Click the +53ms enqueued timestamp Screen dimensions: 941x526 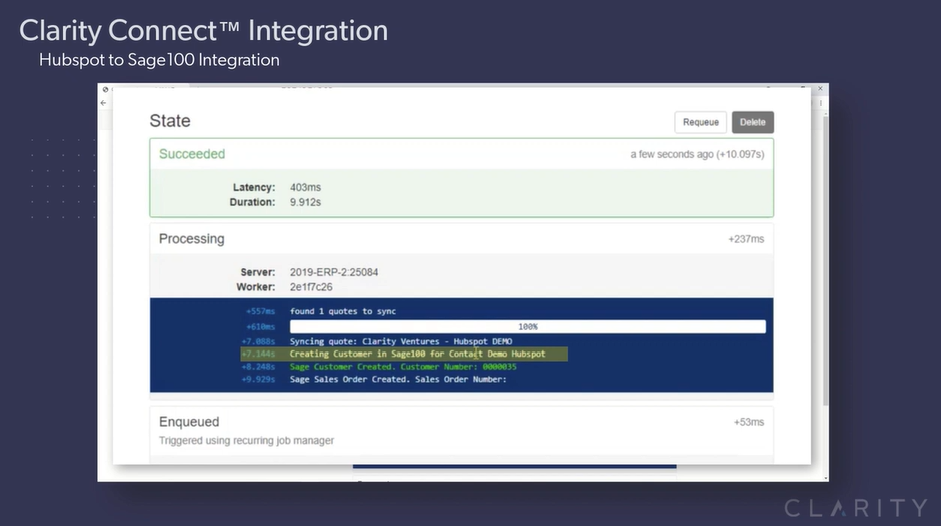[748, 422]
